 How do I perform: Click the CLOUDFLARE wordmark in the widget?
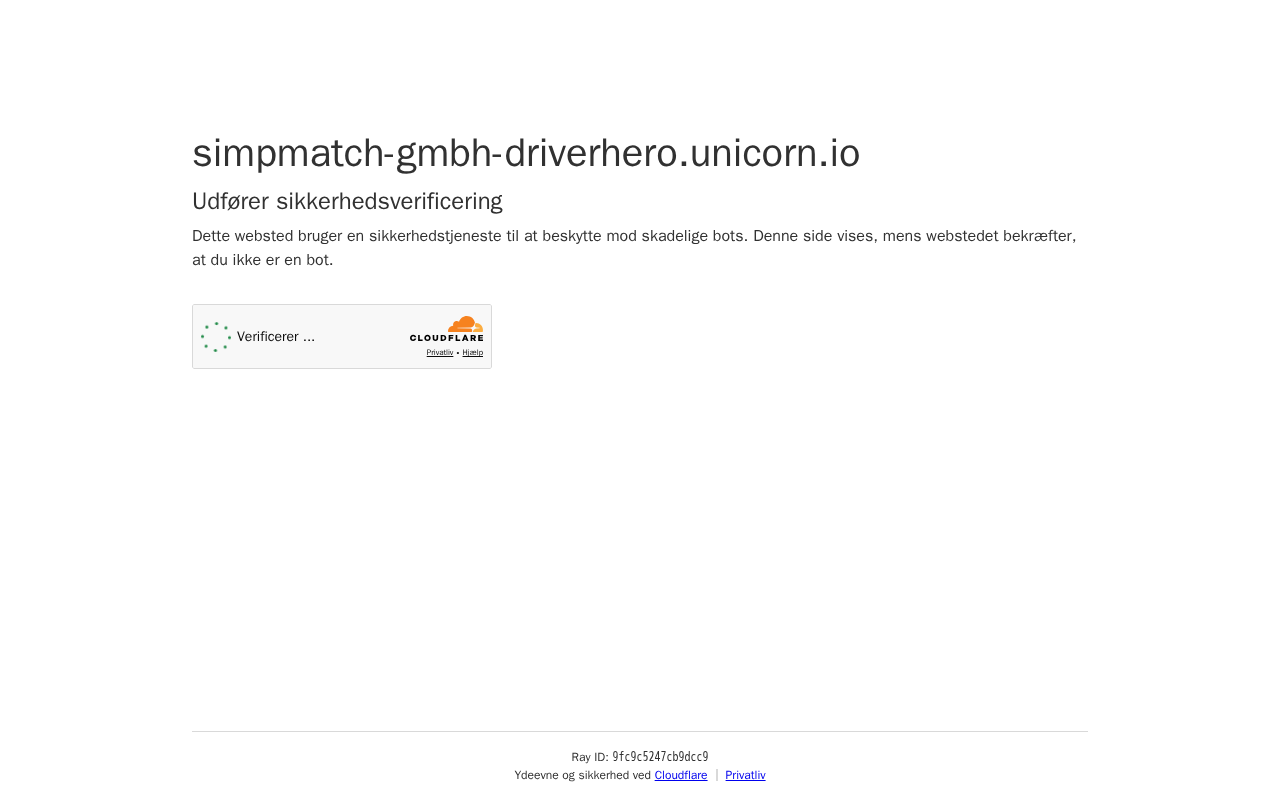[x=446, y=339]
